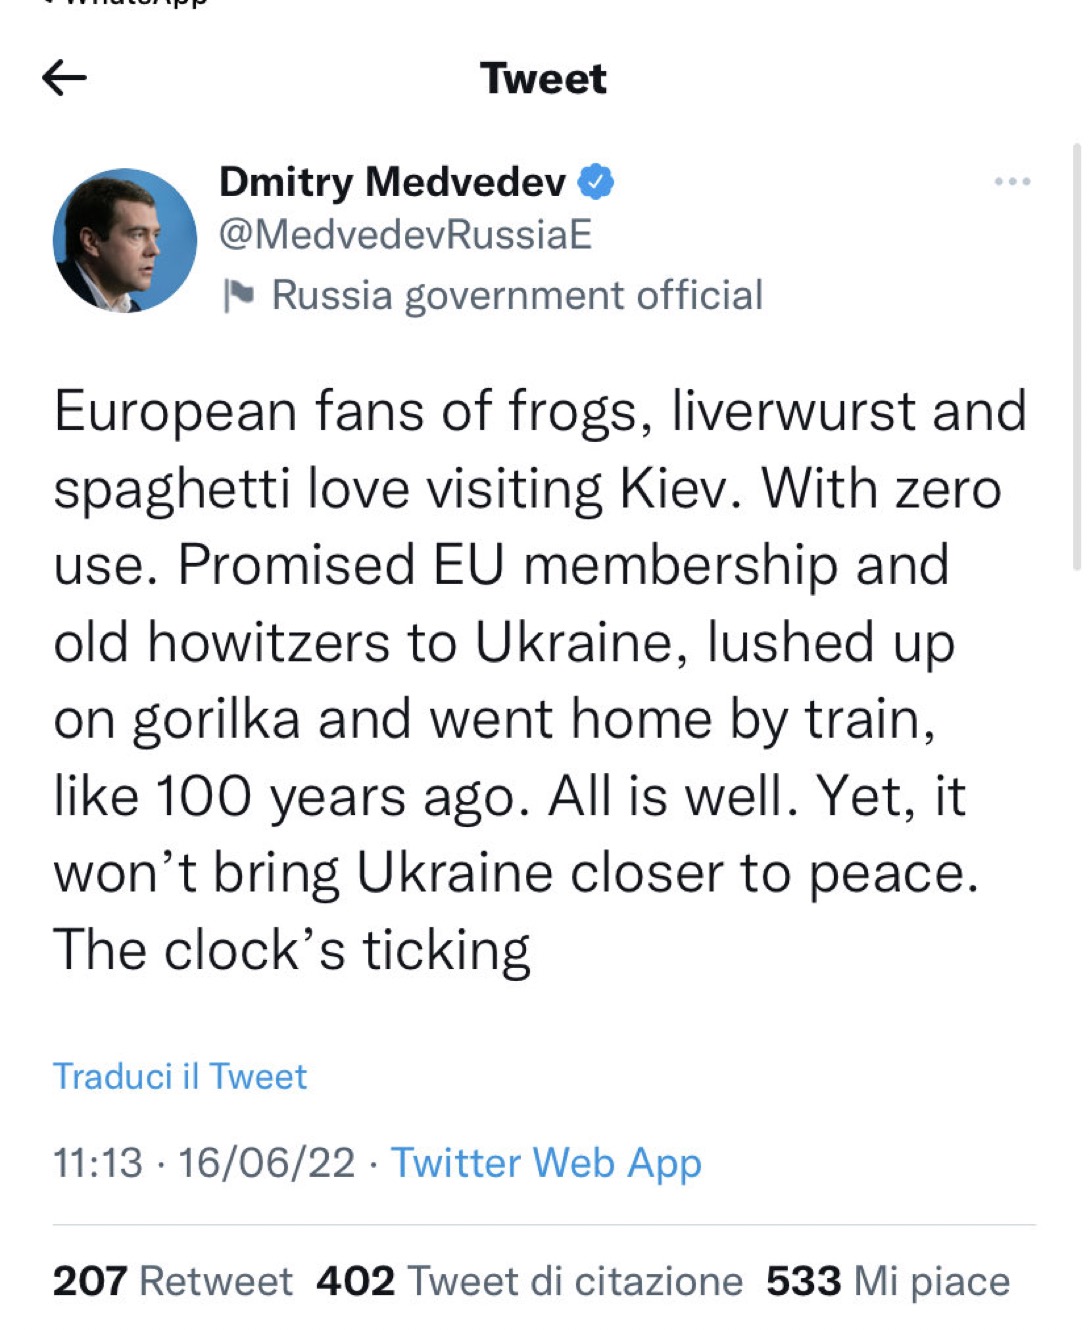Tap the government official flag icon
This screenshot has height=1332, width=1089.
click(239, 295)
